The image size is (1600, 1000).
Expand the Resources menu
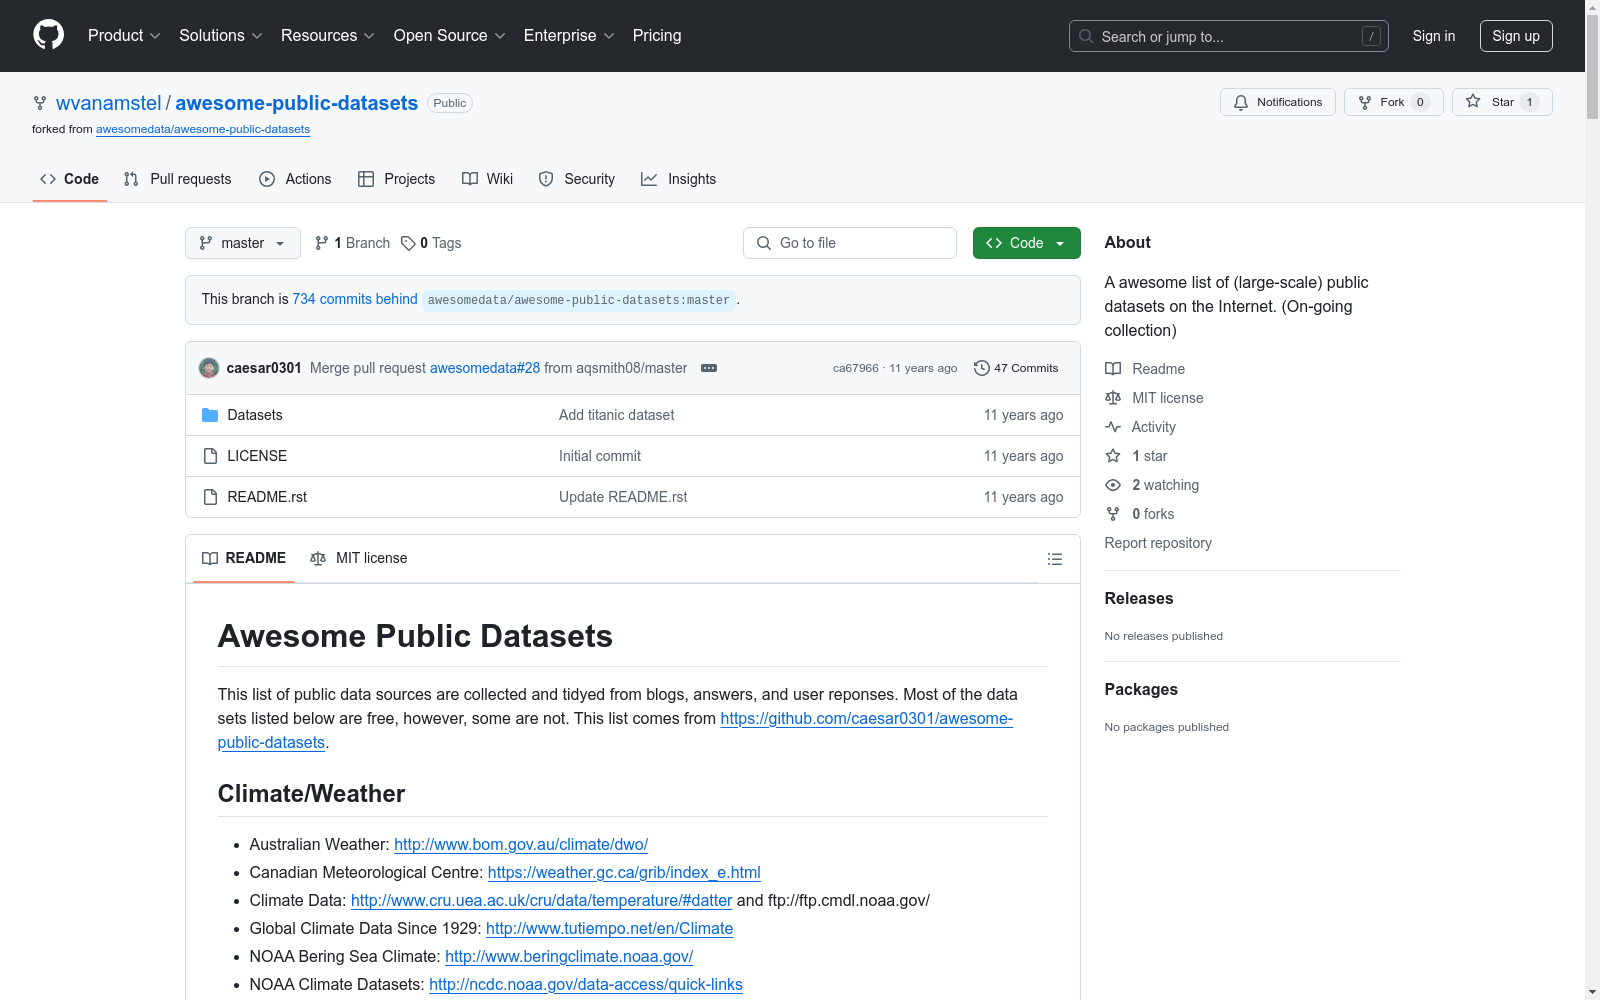327,35
